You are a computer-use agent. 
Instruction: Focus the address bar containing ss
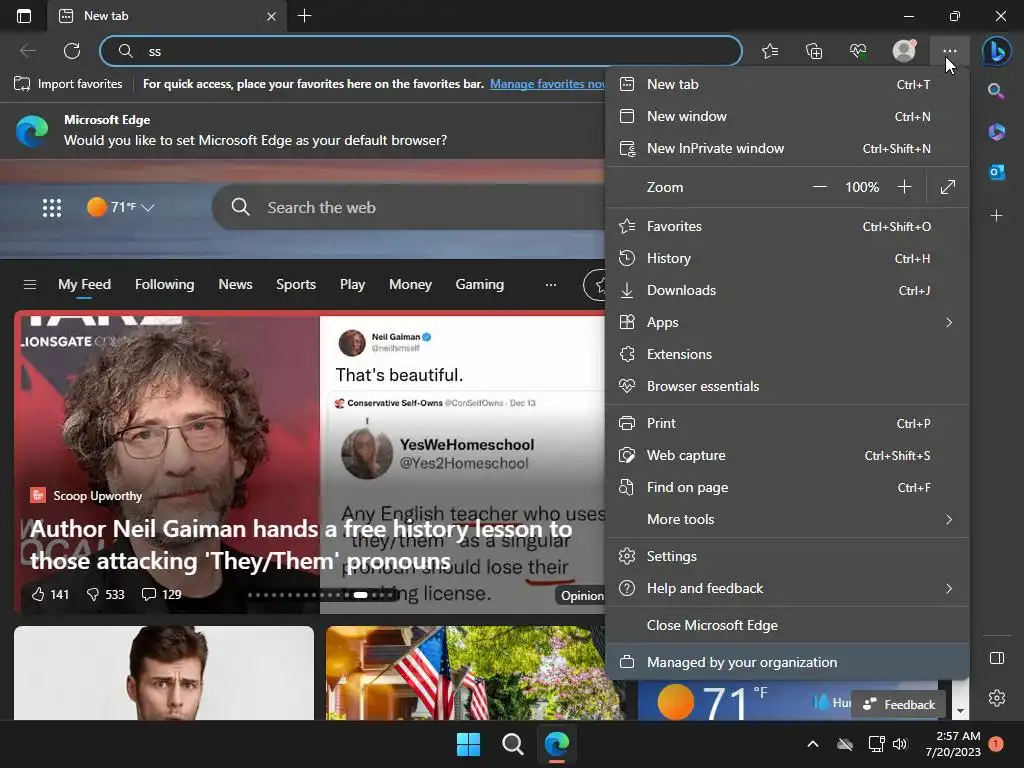pos(421,51)
